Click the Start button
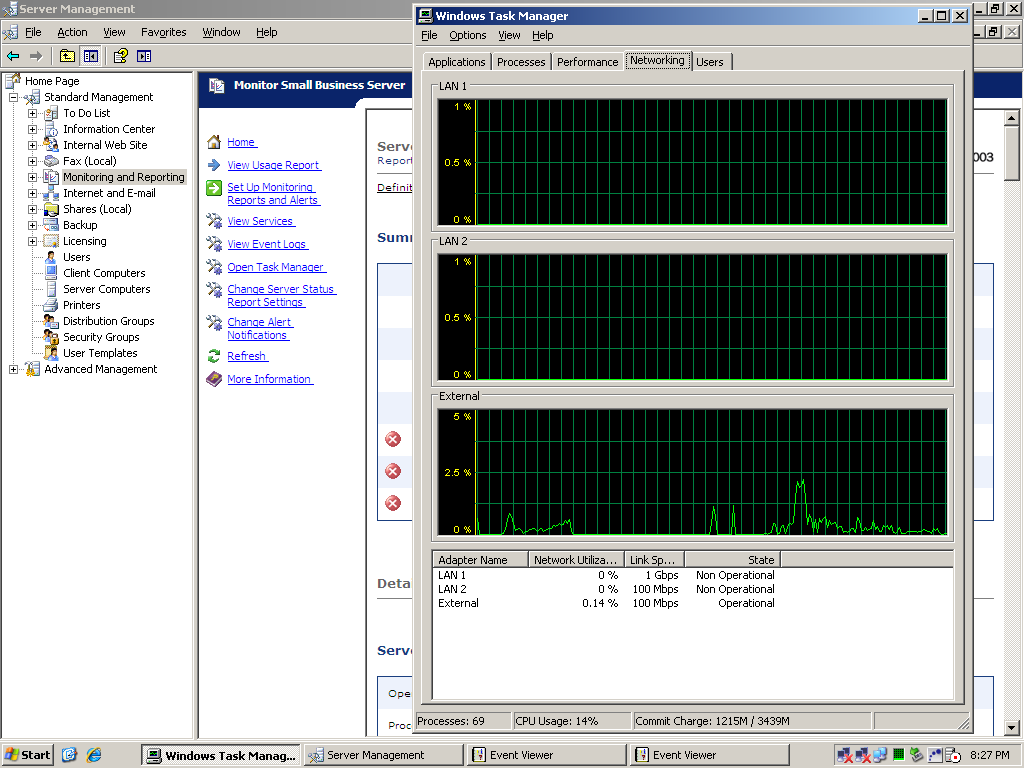The width and height of the screenshot is (1024, 768). coord(27,755)
